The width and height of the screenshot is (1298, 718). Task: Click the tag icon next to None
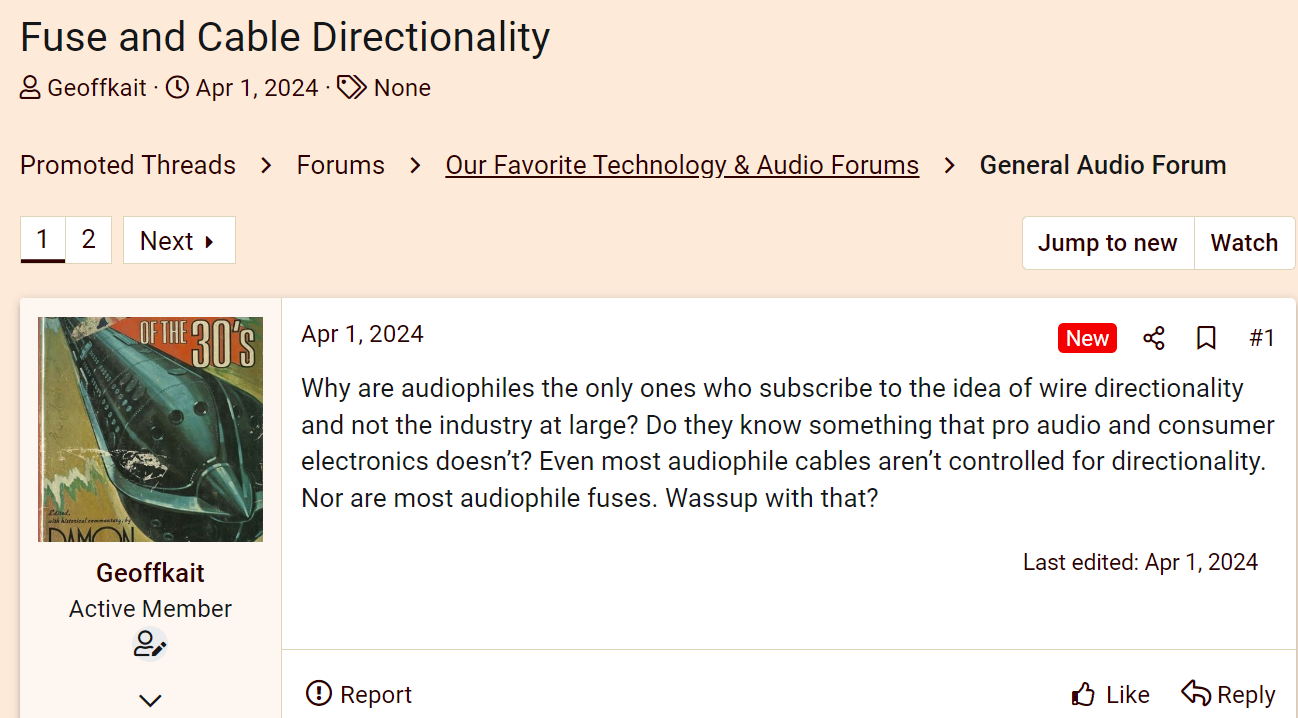351,88
